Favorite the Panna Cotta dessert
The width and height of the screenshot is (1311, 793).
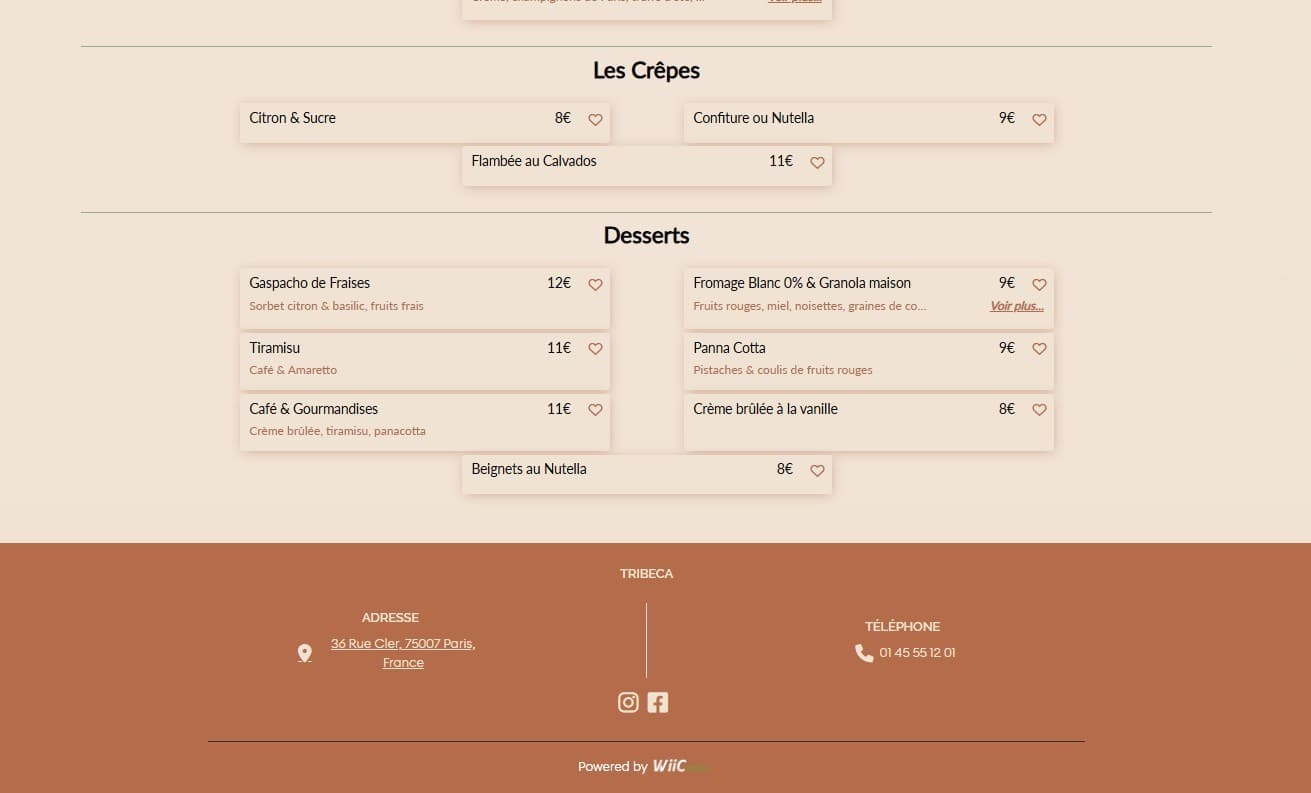[x=1039, y=349]
